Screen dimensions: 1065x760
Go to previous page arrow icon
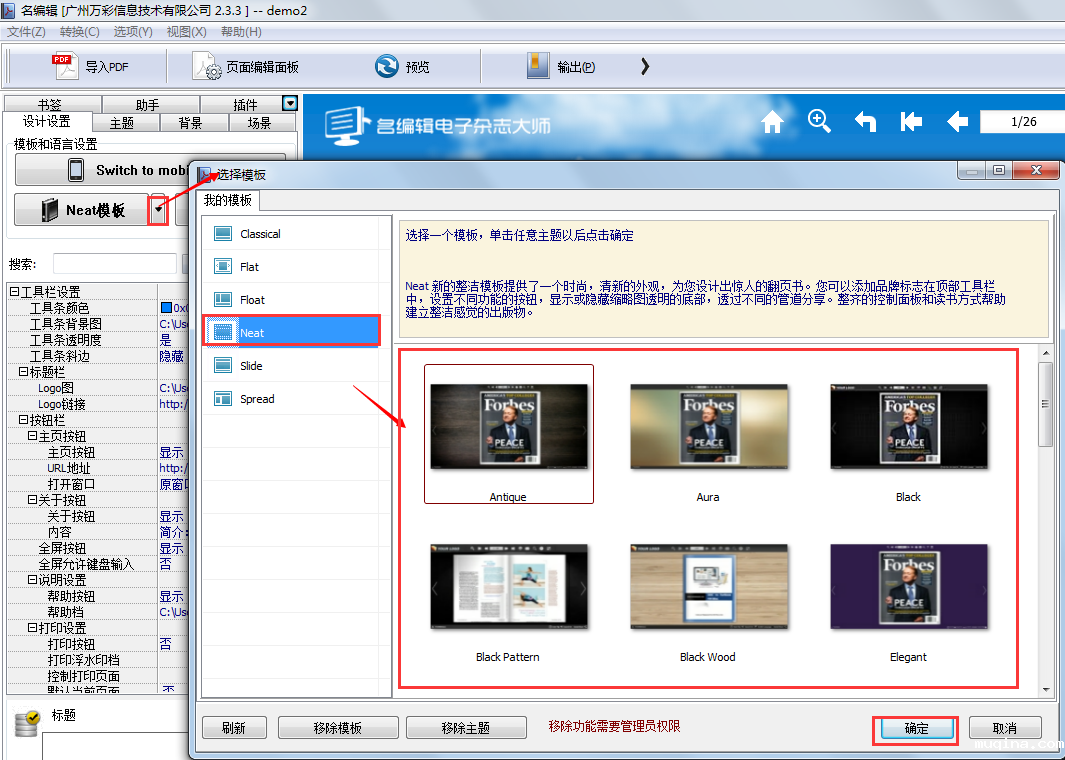pyautogui.click(x=957, y=122)
